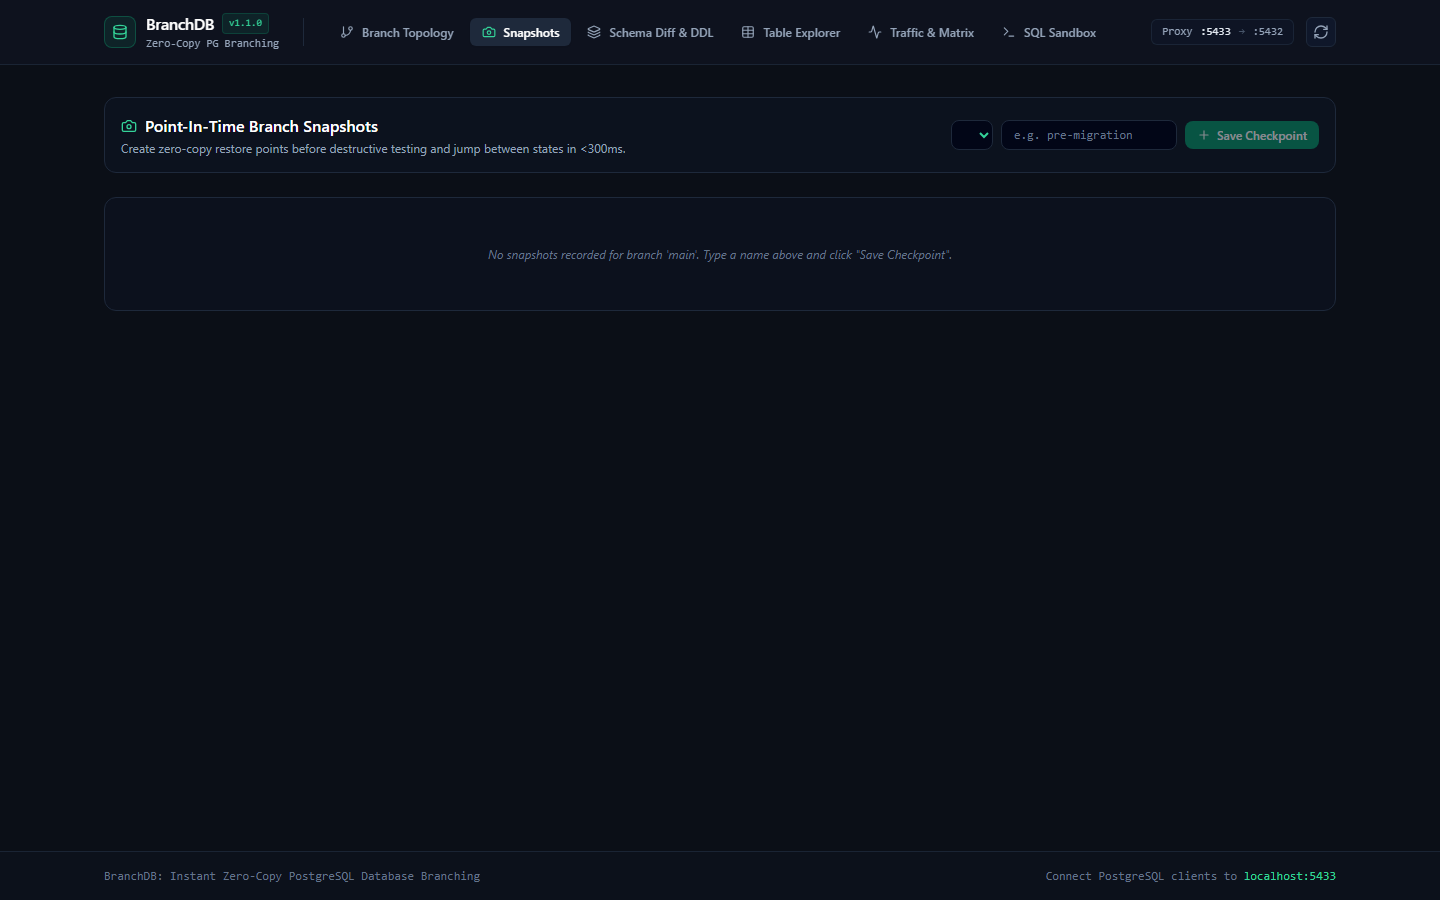1440x900 pixels.
Task: Click the v1.1.0 version badge
Action: point(246,23)
